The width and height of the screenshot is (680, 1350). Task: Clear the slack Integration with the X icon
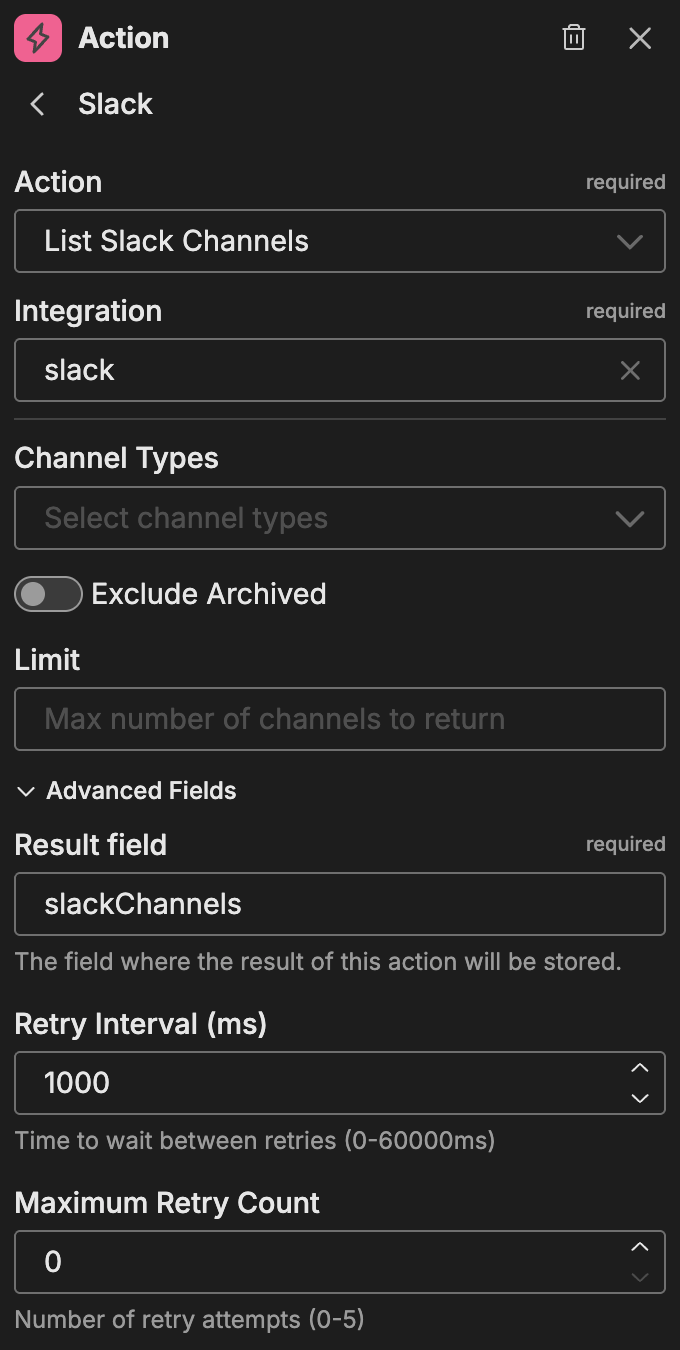point(630,370)
